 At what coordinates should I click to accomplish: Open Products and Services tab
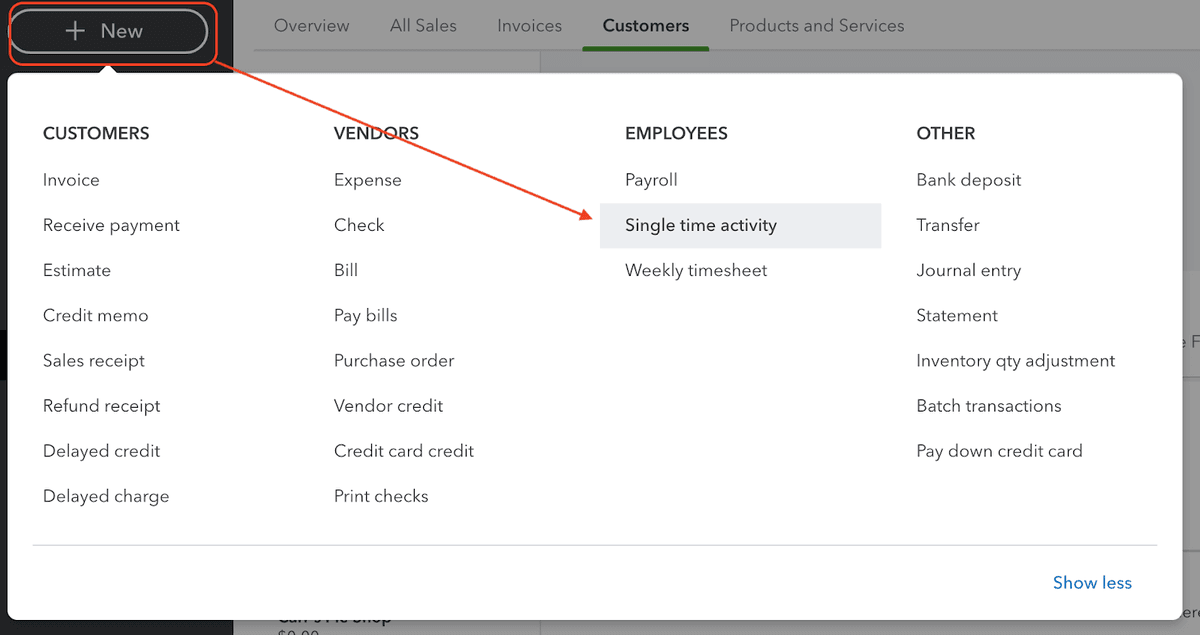[817, 26]
